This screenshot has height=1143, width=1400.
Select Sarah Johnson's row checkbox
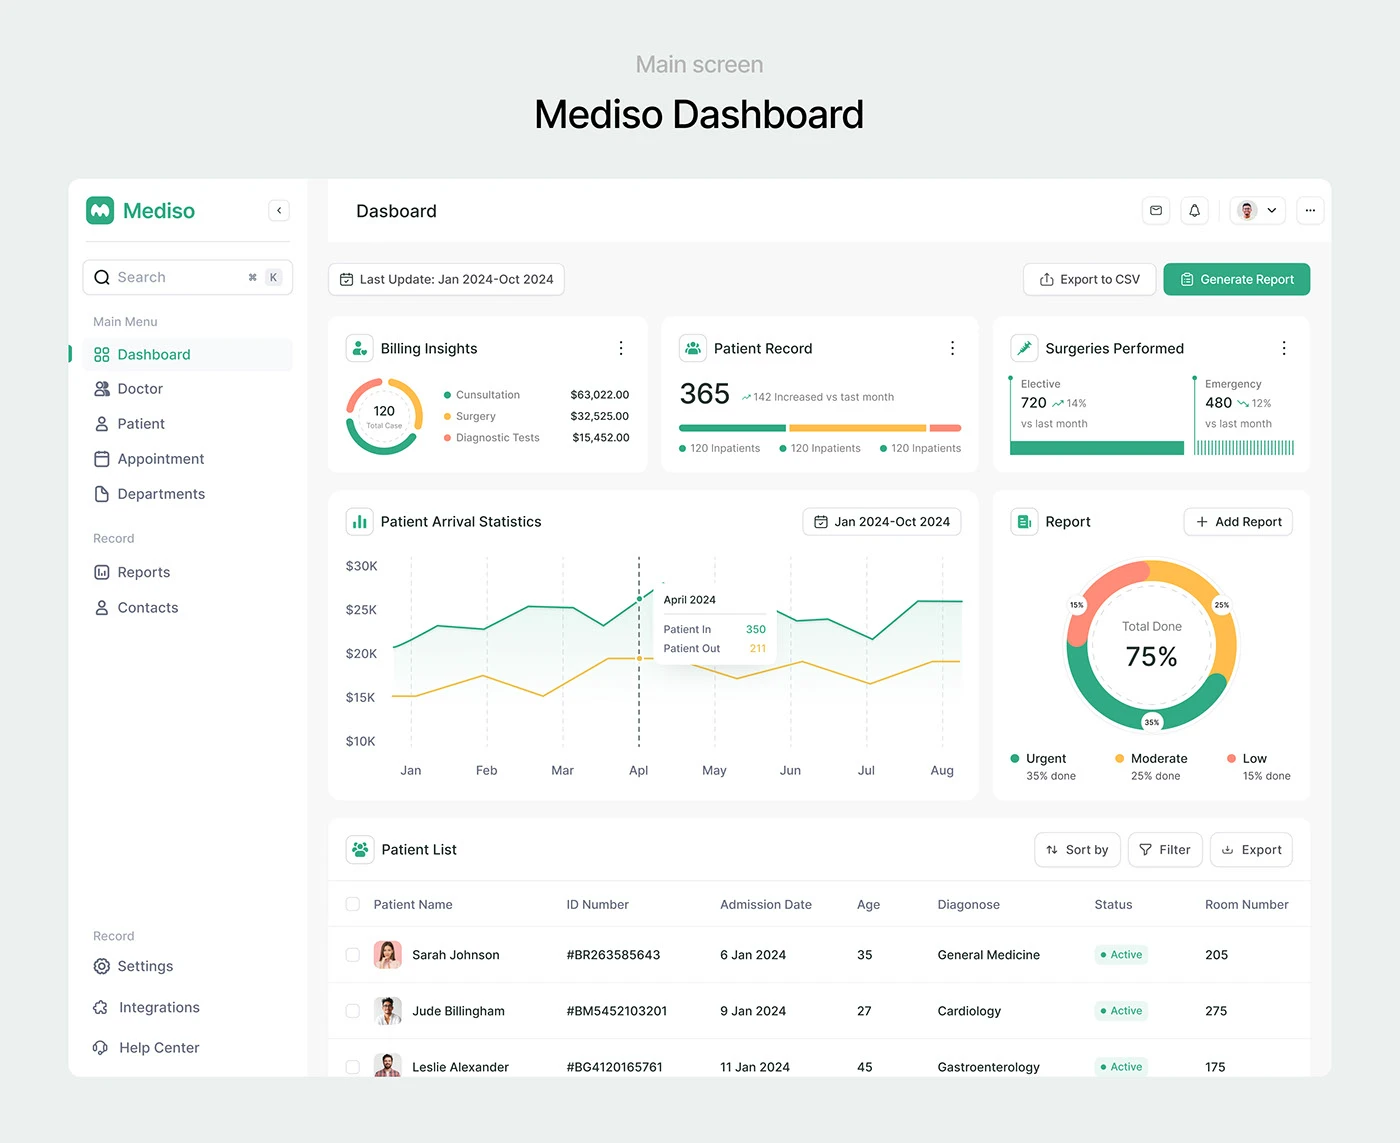point(353,955)
